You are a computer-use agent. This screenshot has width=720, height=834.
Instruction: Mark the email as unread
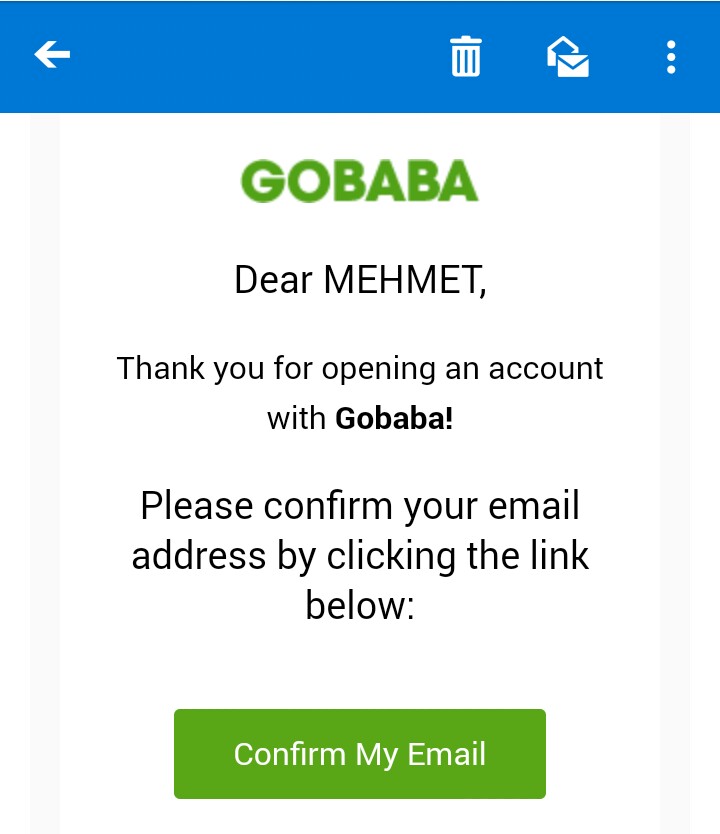(x=568, y=56)
